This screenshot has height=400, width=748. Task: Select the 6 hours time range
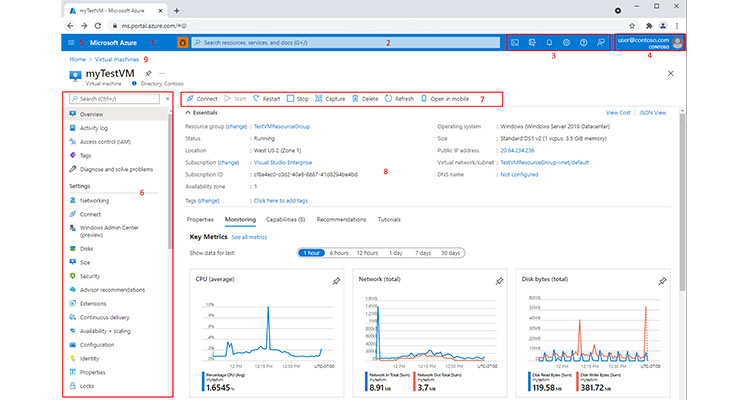click(x=339, y=253)
